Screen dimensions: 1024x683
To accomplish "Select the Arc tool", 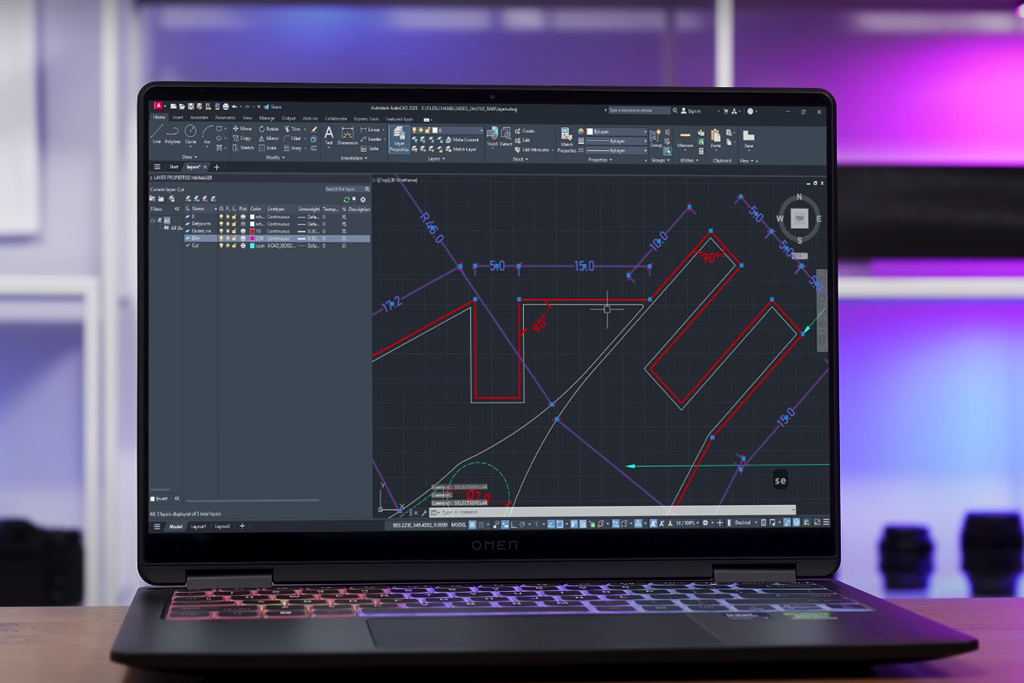I will tap(207, 133).
